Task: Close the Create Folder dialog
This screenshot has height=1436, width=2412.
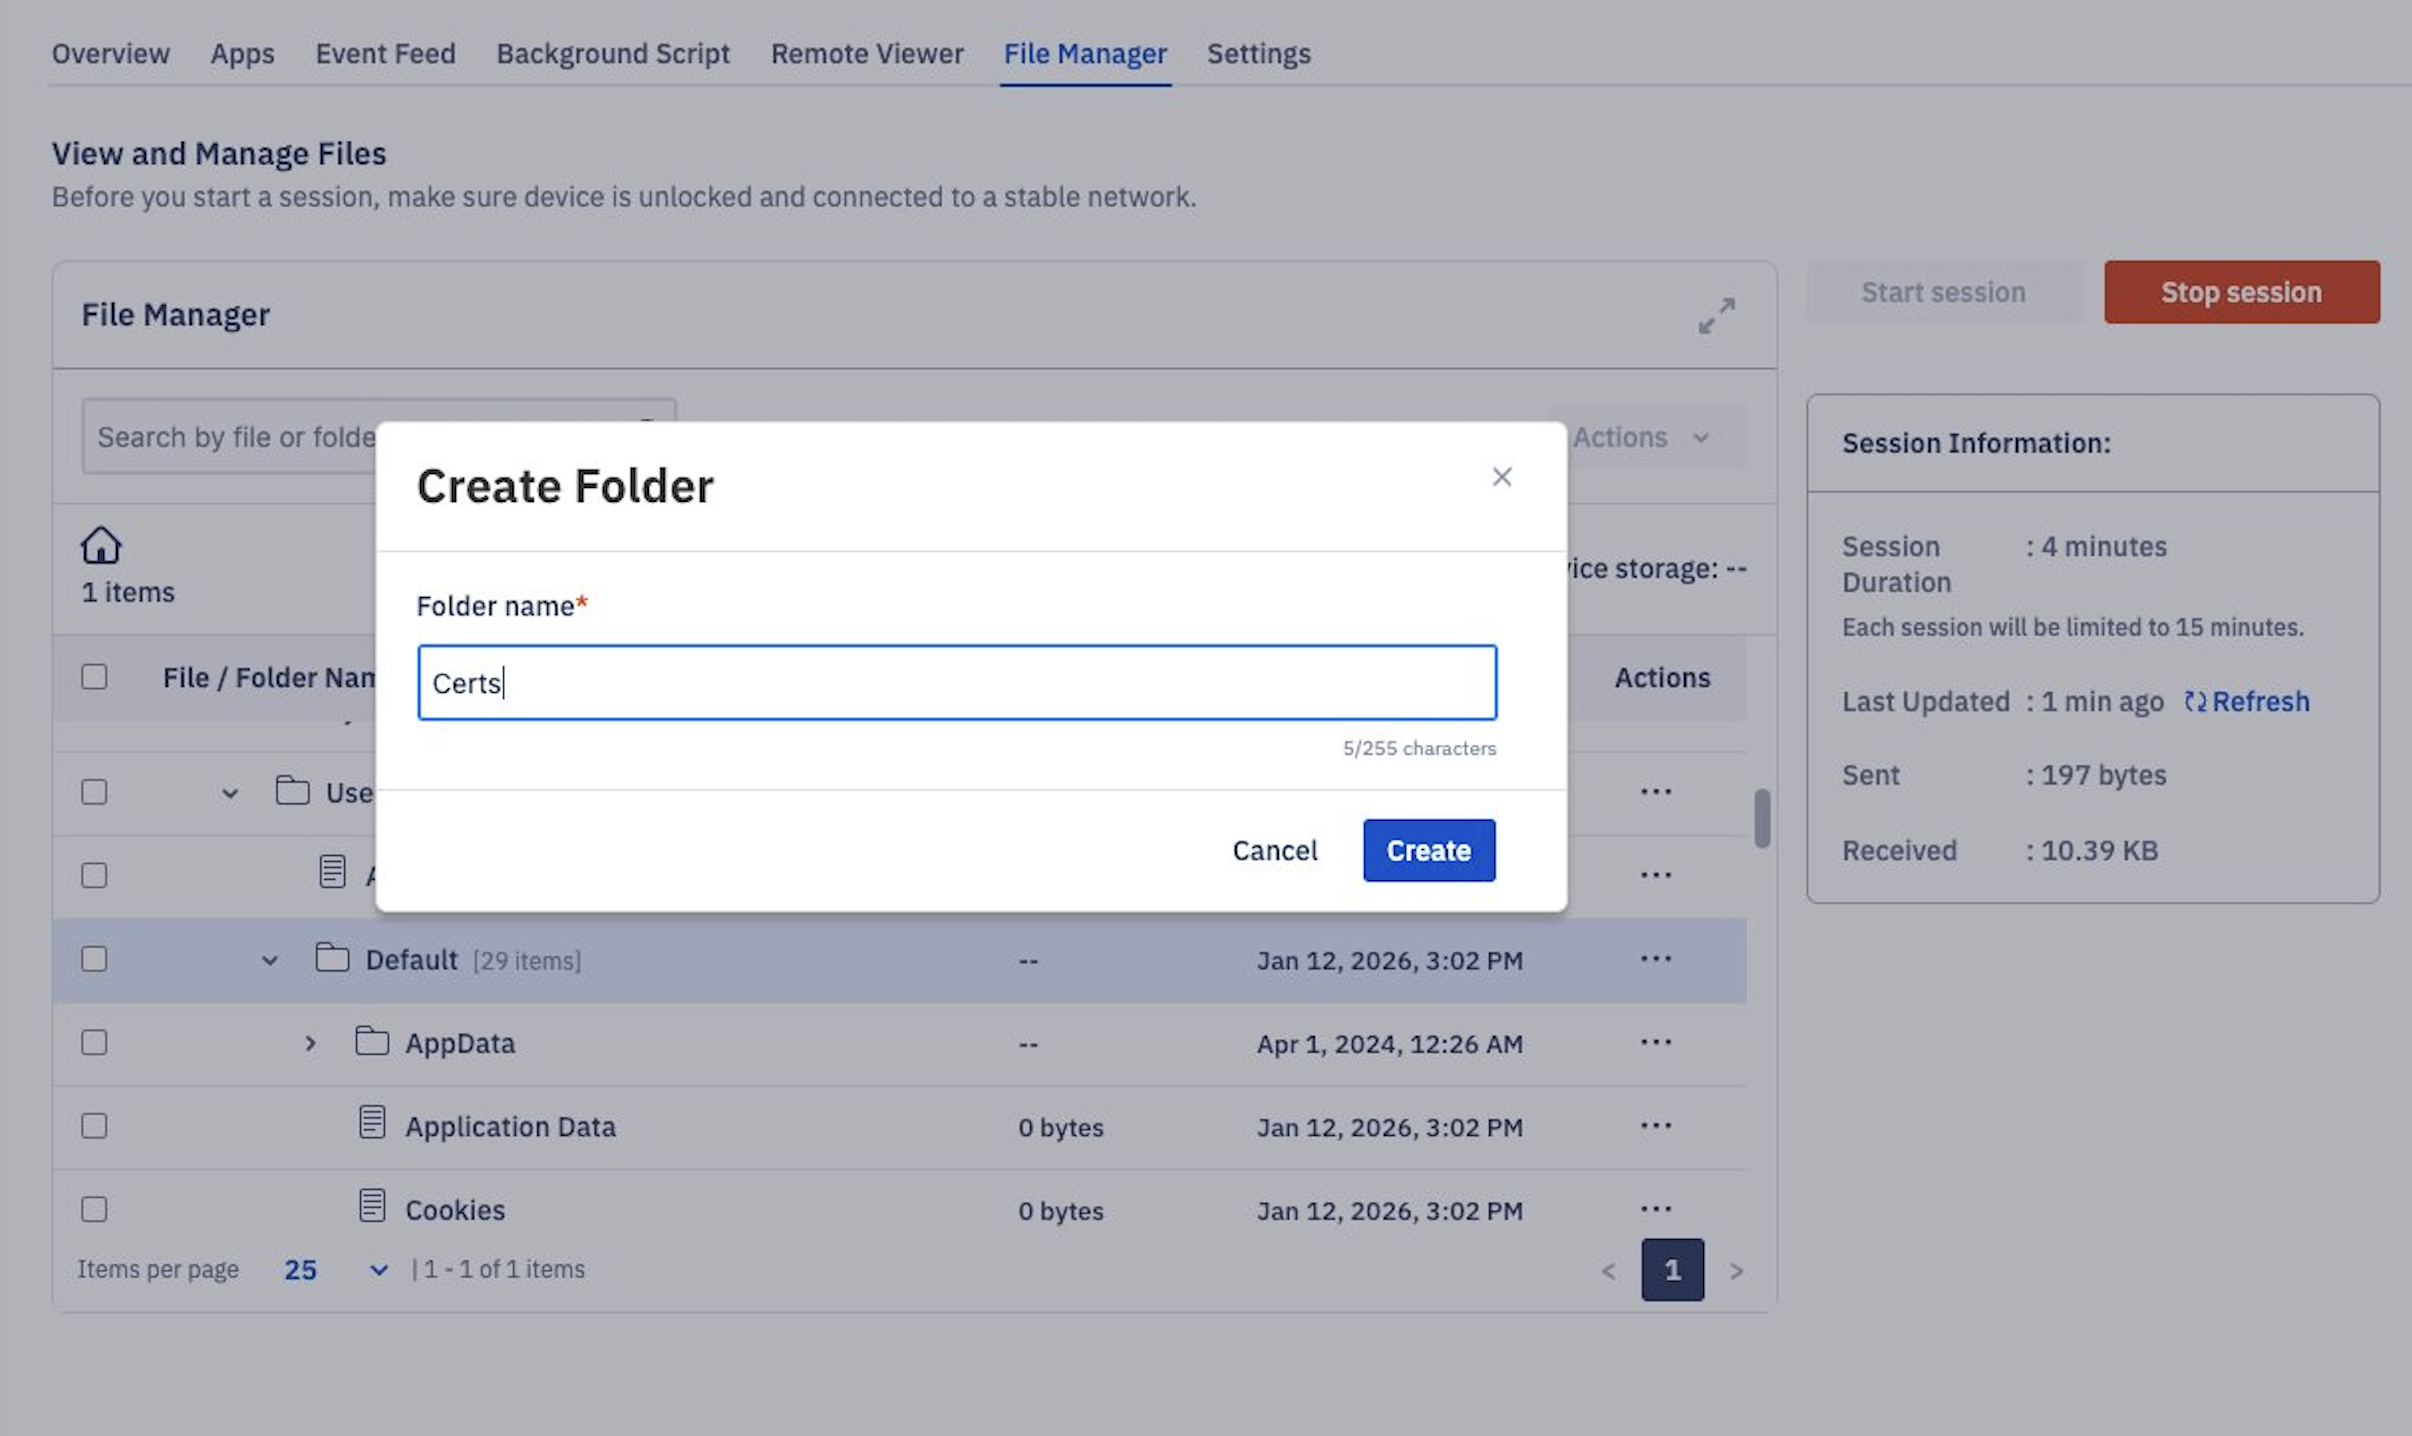Action: coord(1501,477)
